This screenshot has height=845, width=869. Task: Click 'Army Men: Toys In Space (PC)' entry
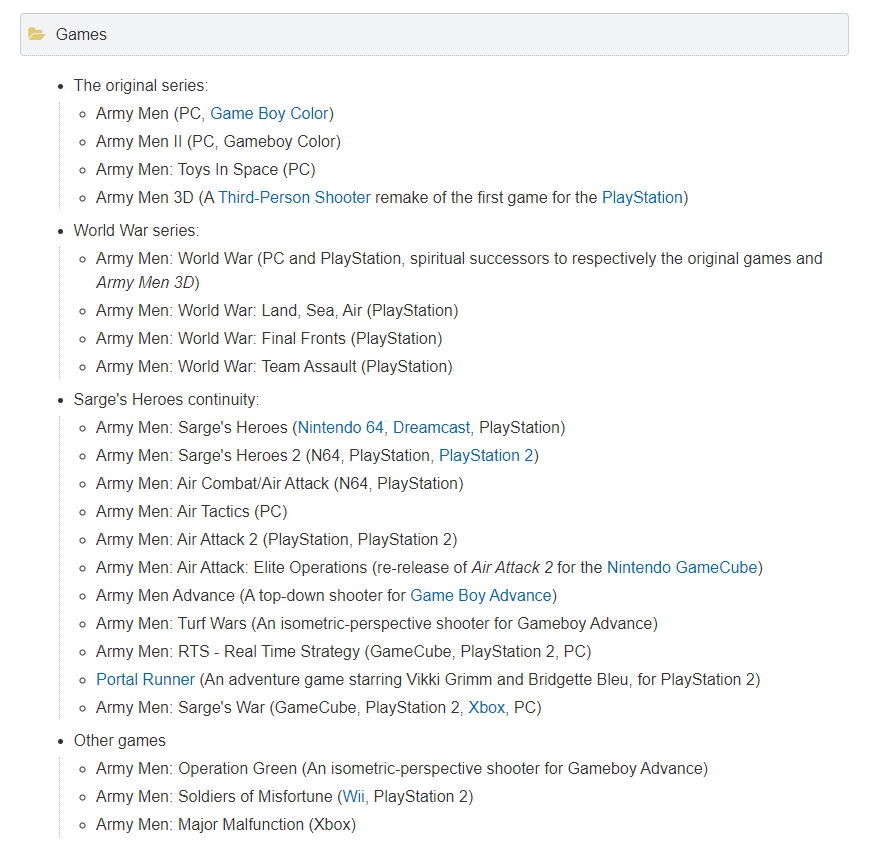point(206,170)
